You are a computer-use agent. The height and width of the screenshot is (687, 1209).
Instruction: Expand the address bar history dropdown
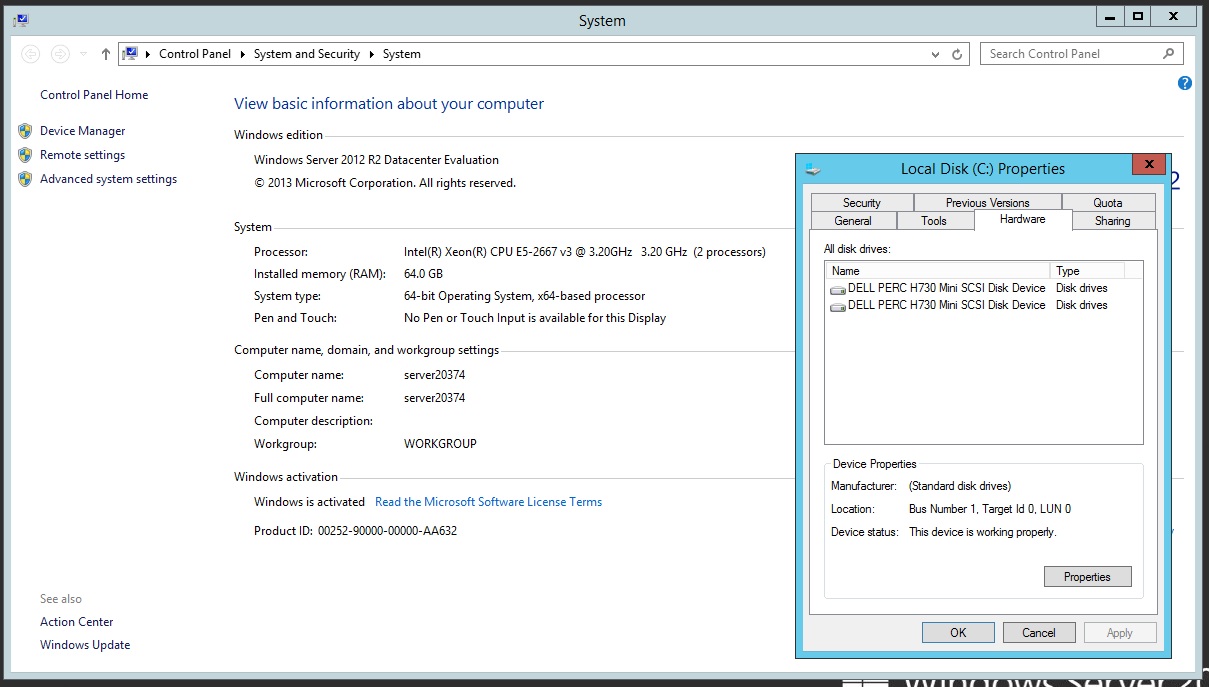(935, 54)
